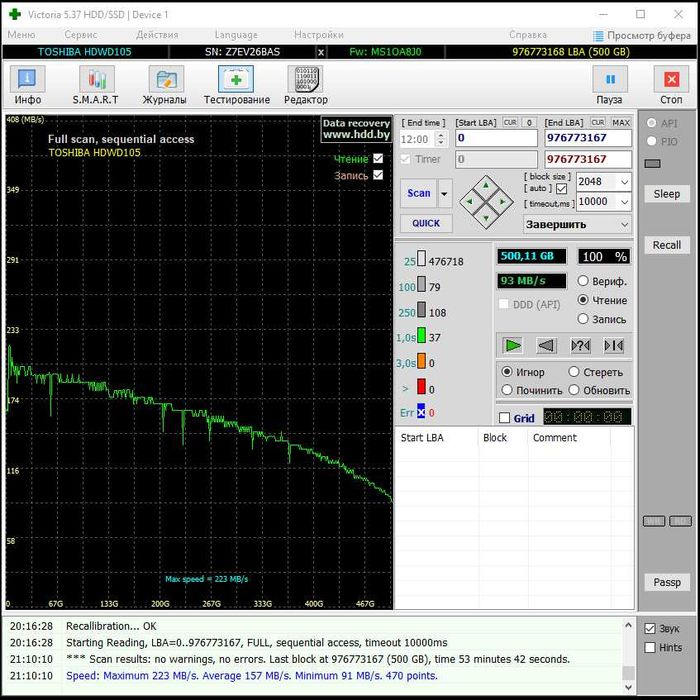This screenshot has height=700, width=700.
Task: Open the Сервис menu
Action: tap(80, 35)
